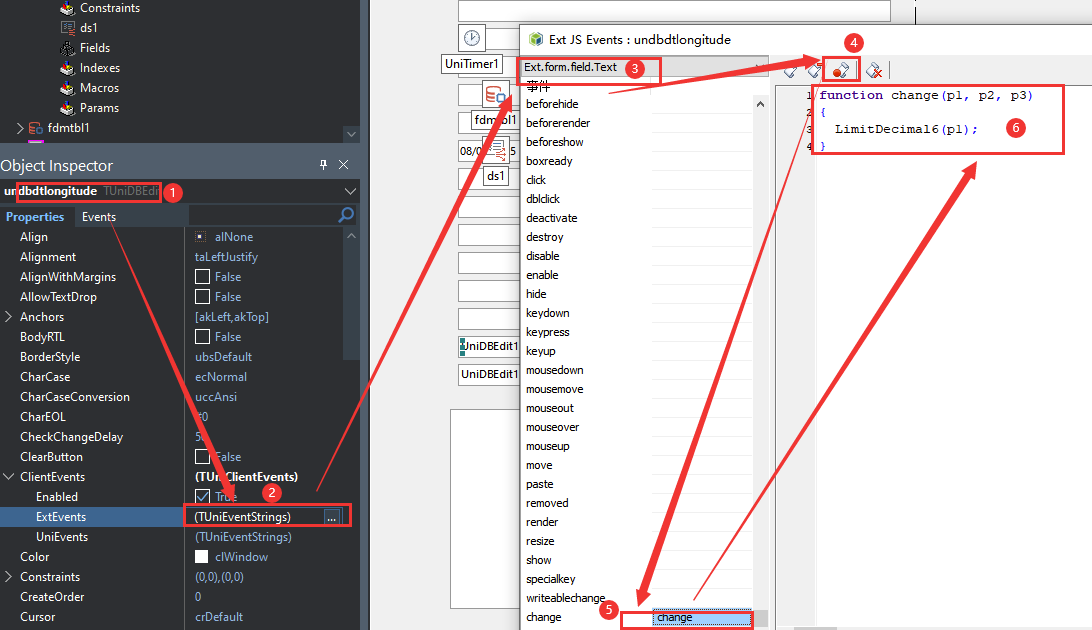Image resolution: width=1092 pixels, height=630 pixels.
Task: Select the click event
Action: click(536, 180)
